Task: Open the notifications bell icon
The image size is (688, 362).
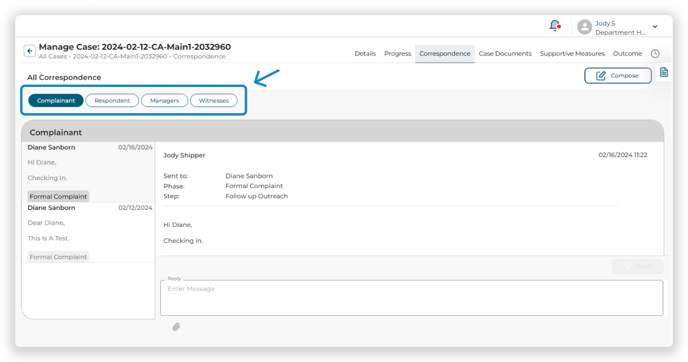Action: [x=555, y=25]
